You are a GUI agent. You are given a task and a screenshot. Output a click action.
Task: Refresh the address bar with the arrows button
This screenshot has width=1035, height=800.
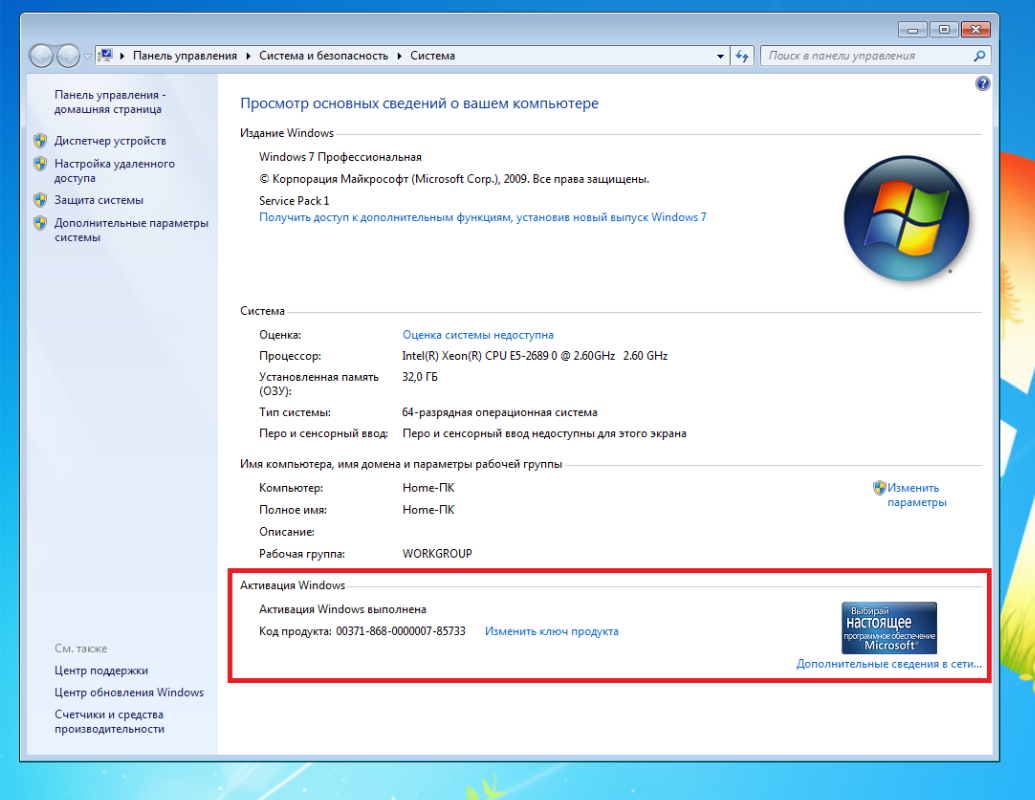[742, 56]
